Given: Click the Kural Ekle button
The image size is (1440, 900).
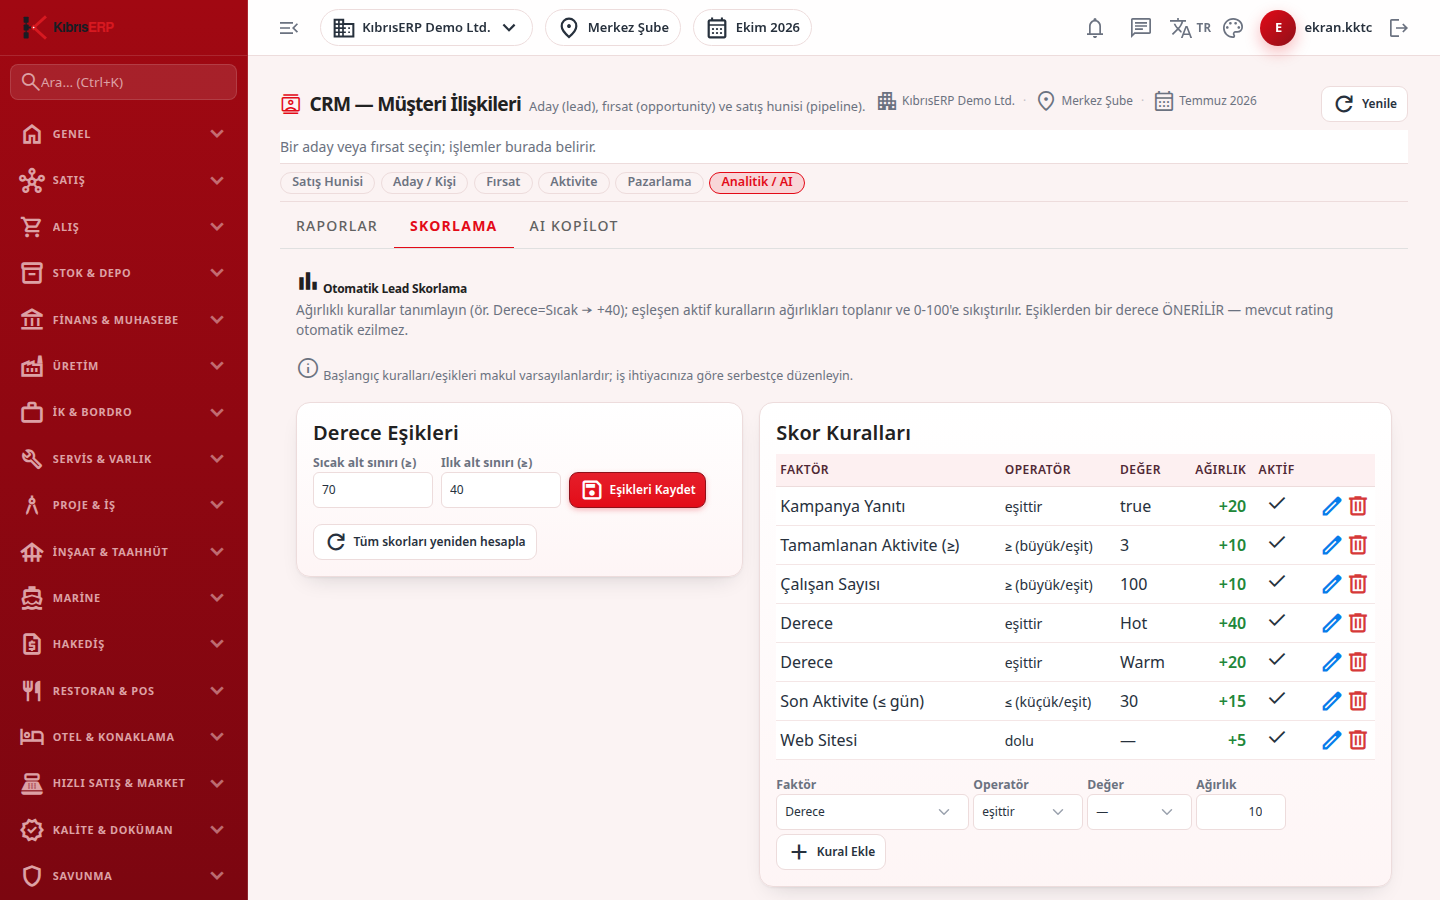Looking at the screenshot, I should tap(831, 852).
